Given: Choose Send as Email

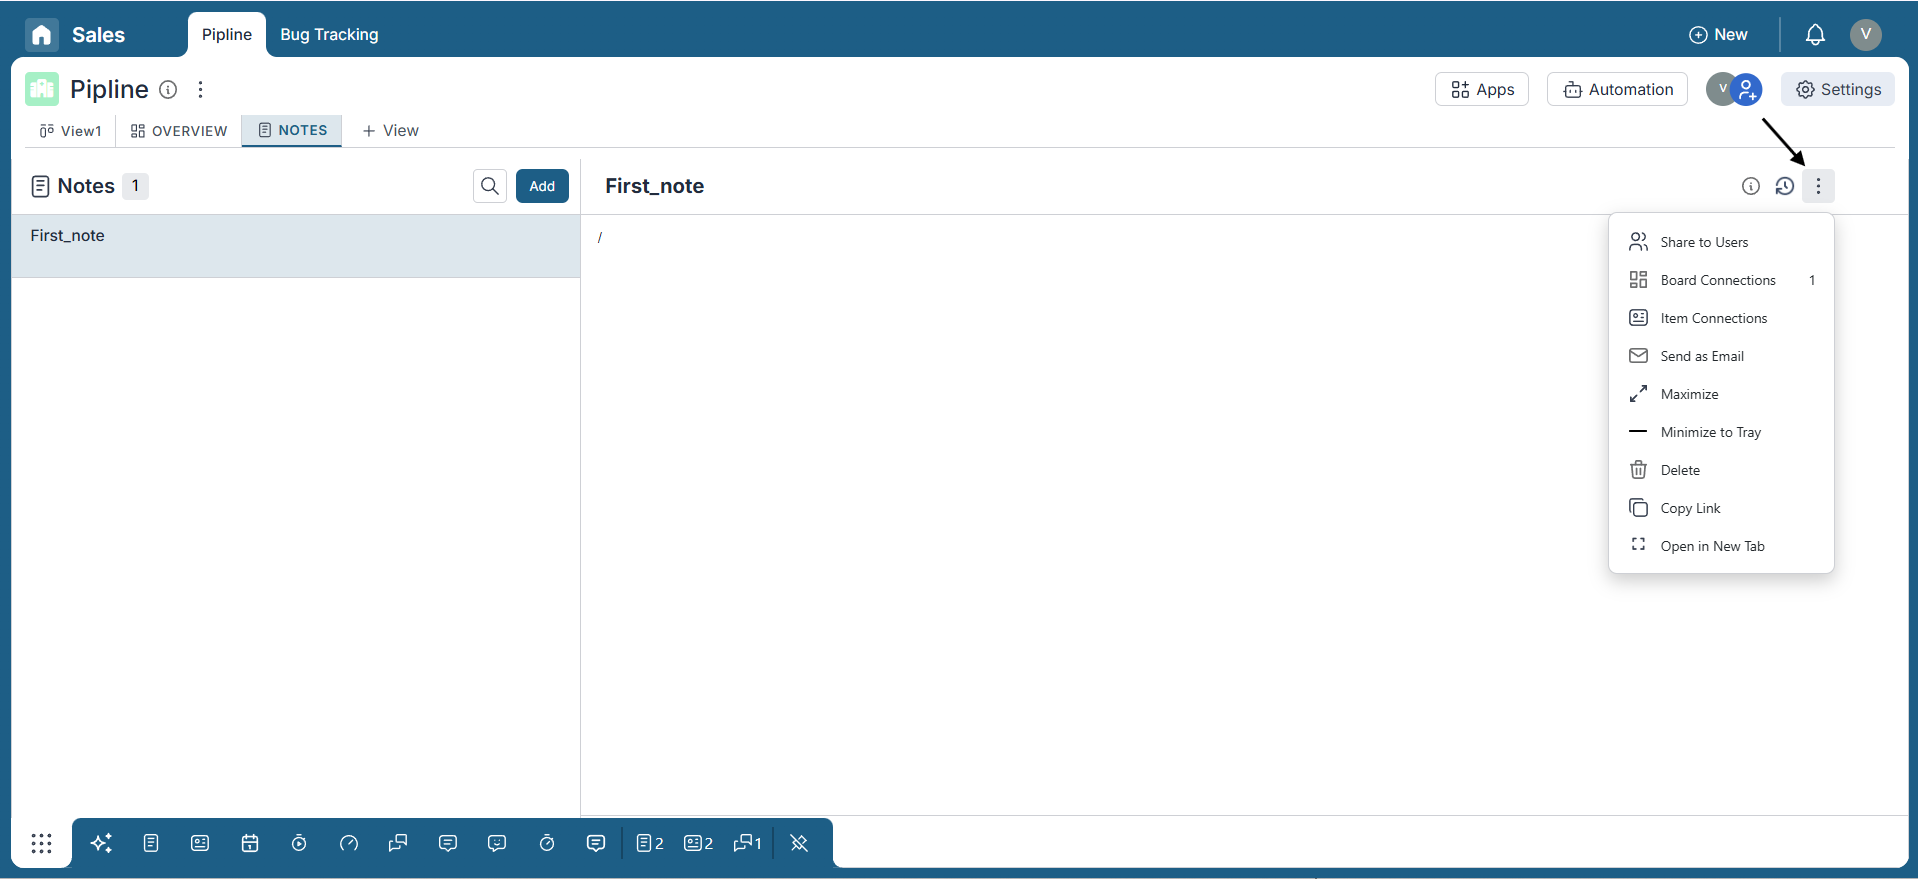Looking at the screenshot, I should pyautogui.click(x=1721, y=356).
